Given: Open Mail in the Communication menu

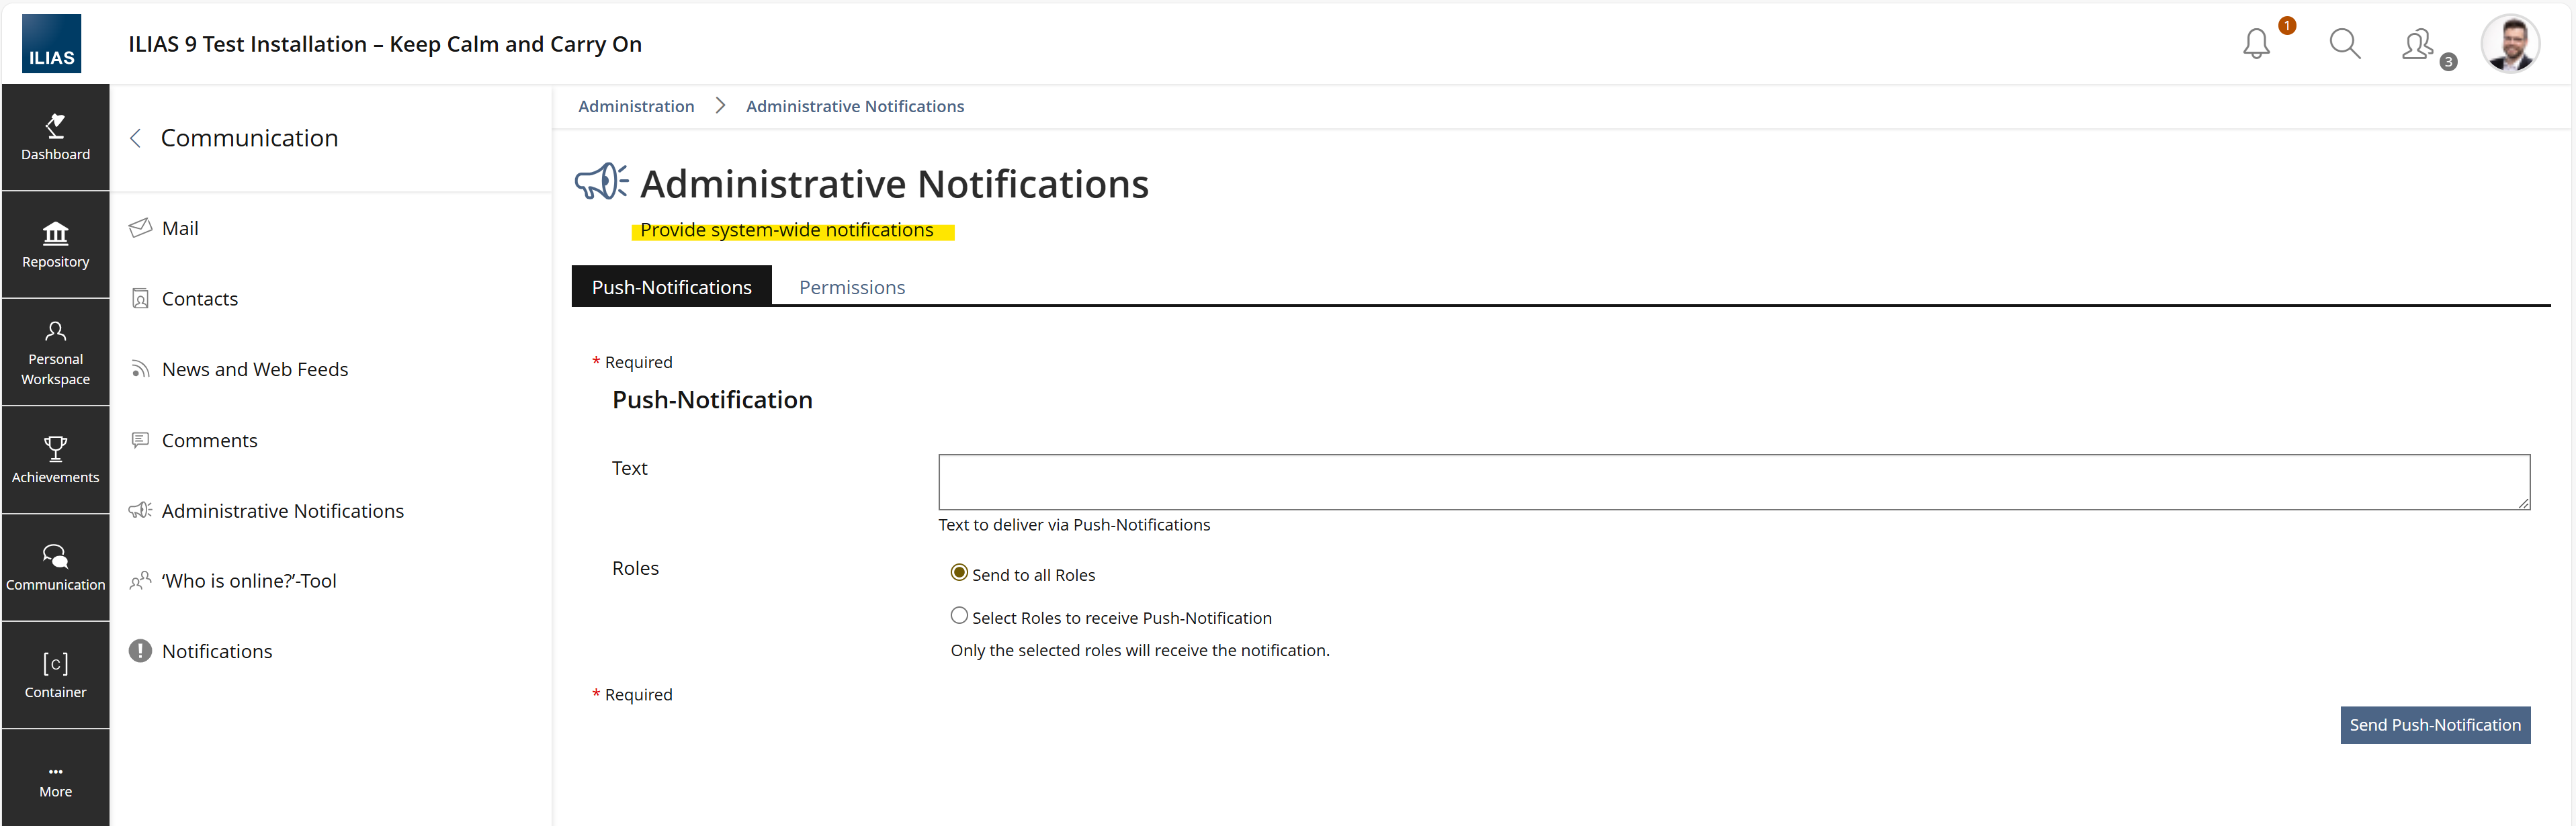Looking at the screenshot, I should 180,228.
